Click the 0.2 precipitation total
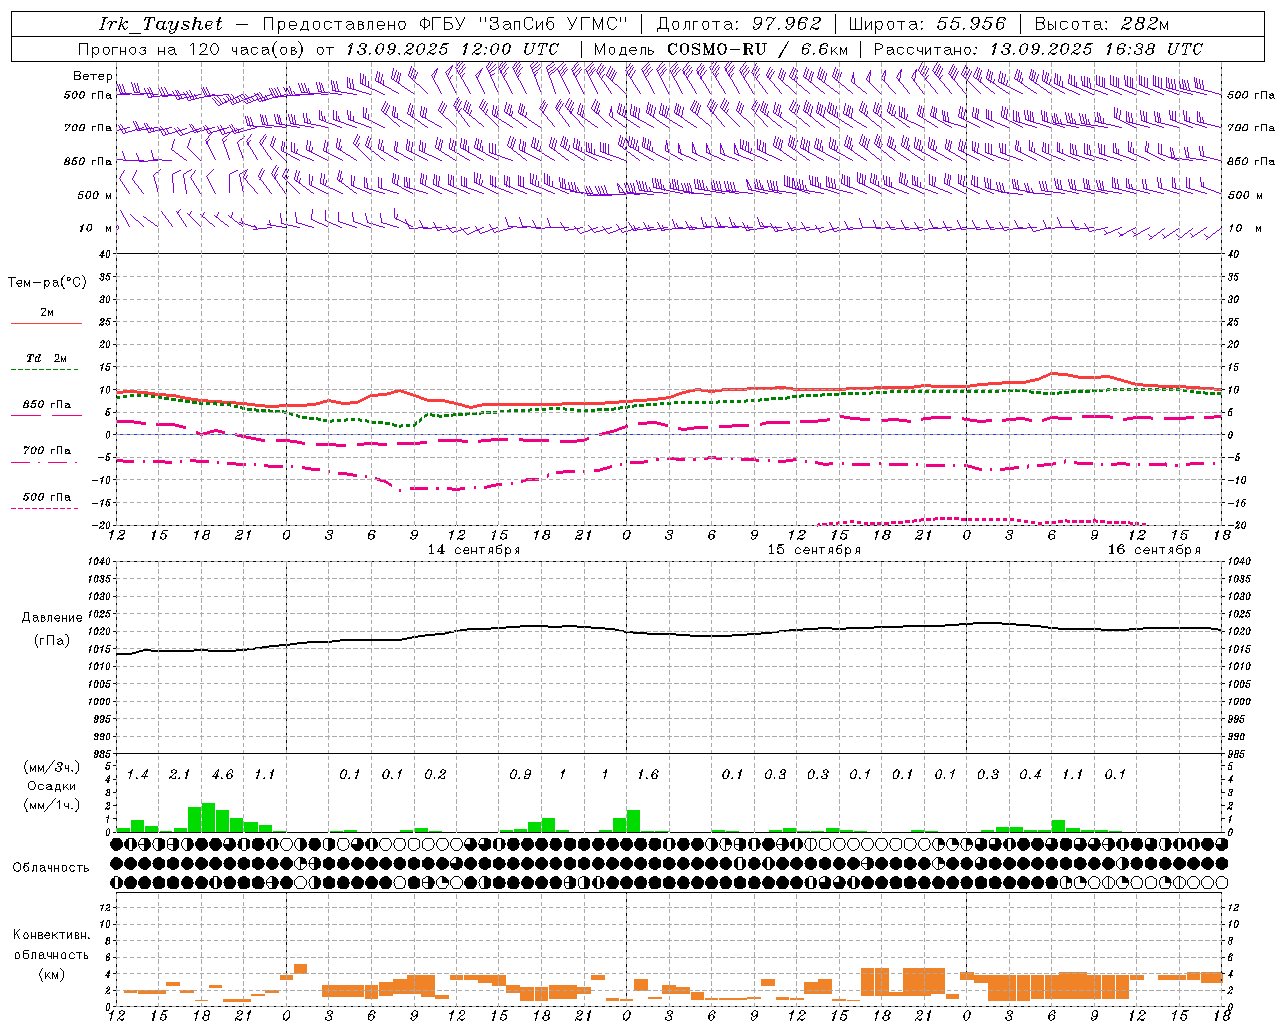Image resolution: width=1280 pixels, height=1024 pixels. click(x=435, y=775)
